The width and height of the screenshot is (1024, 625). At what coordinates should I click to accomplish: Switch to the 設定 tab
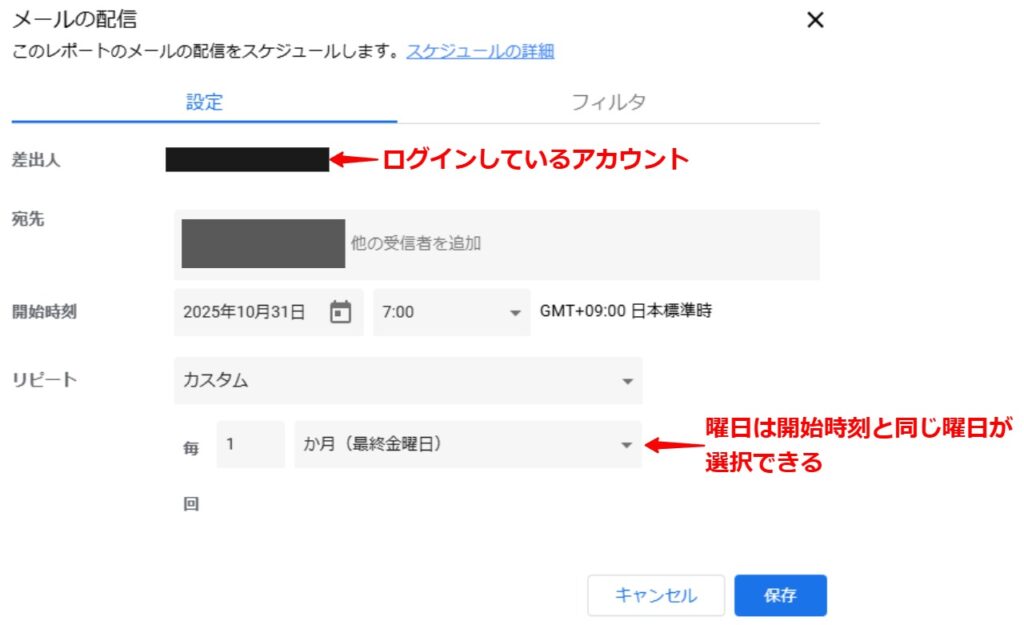[x=204, y=102]
